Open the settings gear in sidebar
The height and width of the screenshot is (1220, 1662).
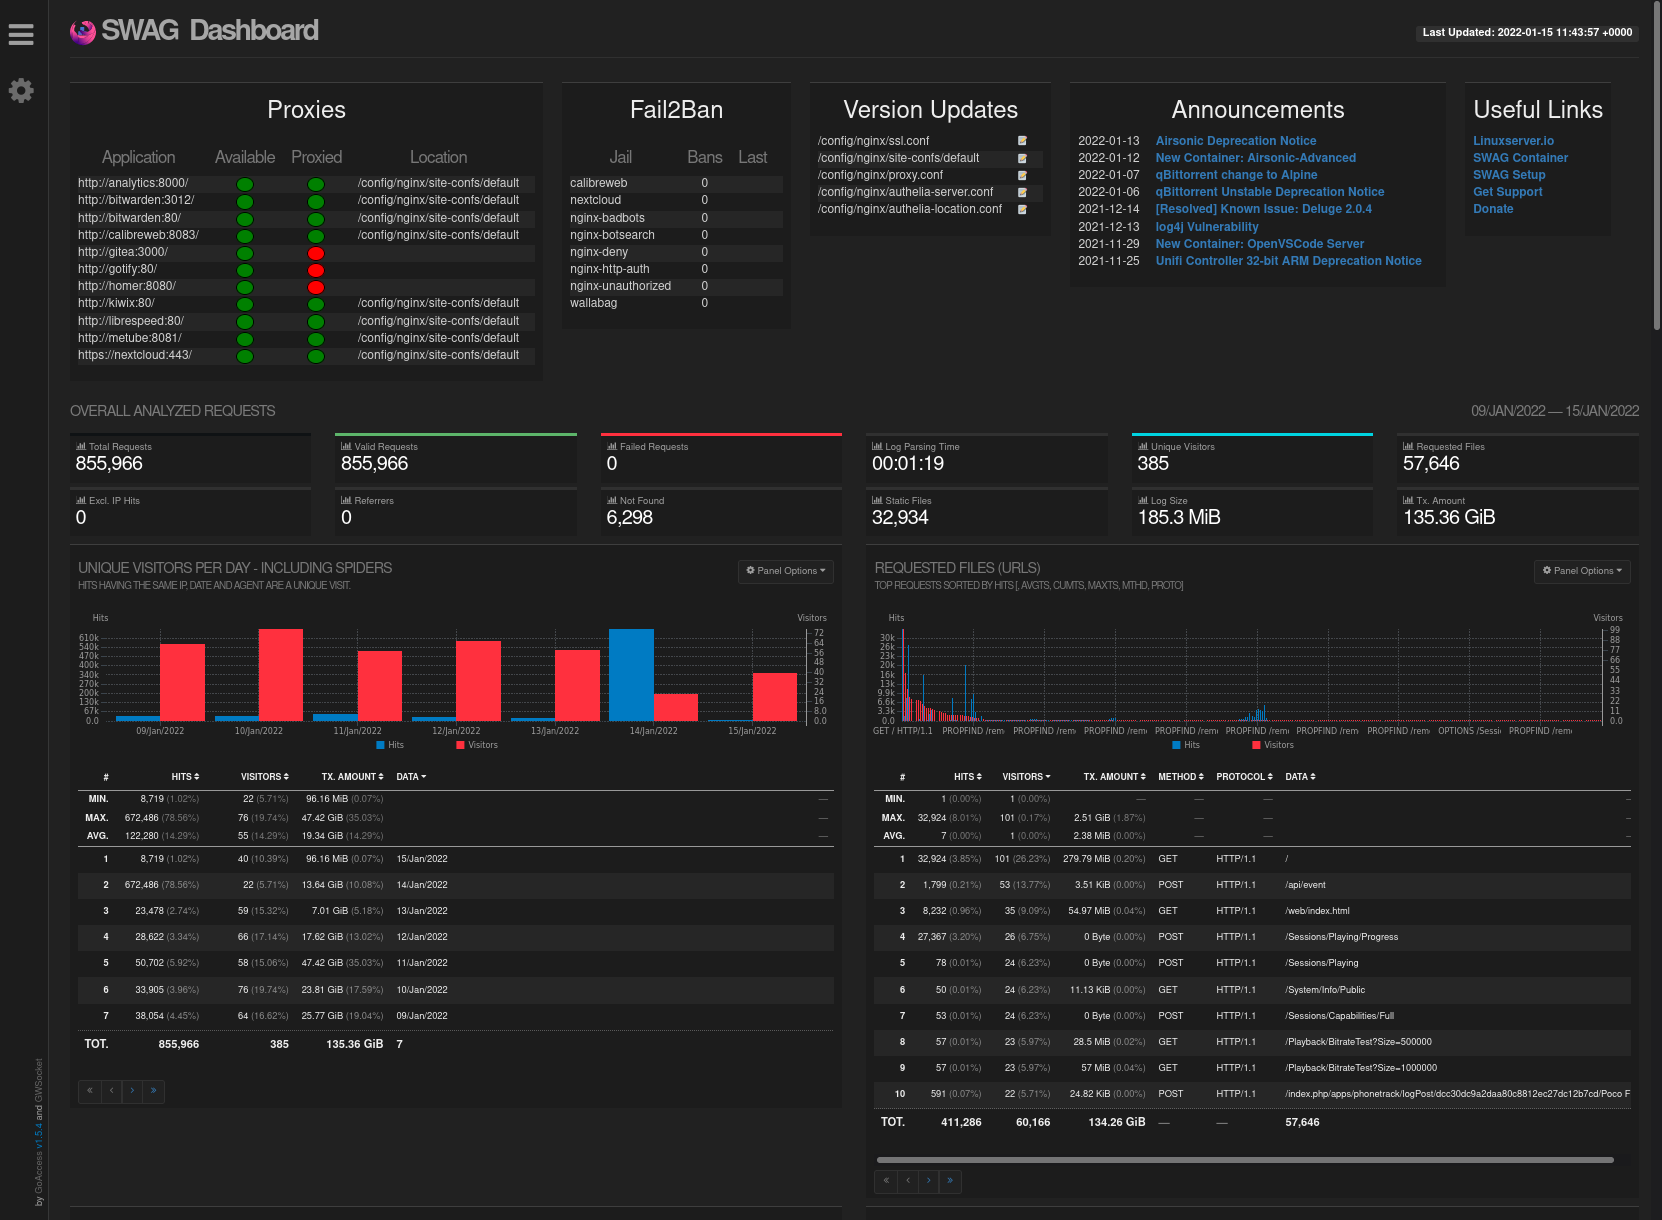(x=21, y=91)
